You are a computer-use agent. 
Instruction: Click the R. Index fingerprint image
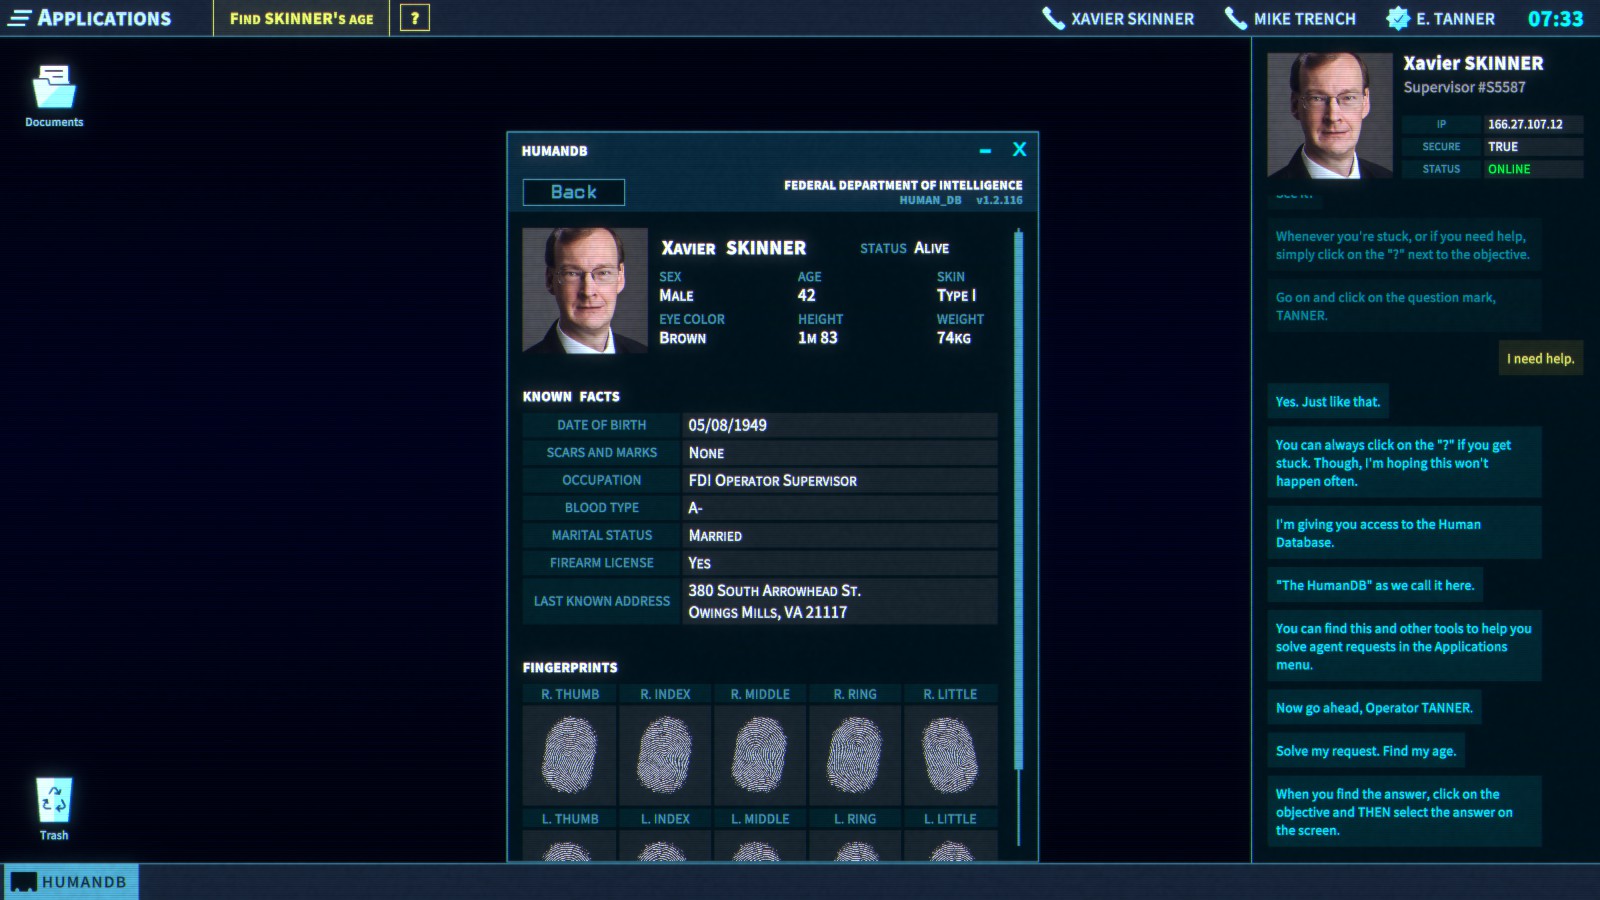pos(665,755)
